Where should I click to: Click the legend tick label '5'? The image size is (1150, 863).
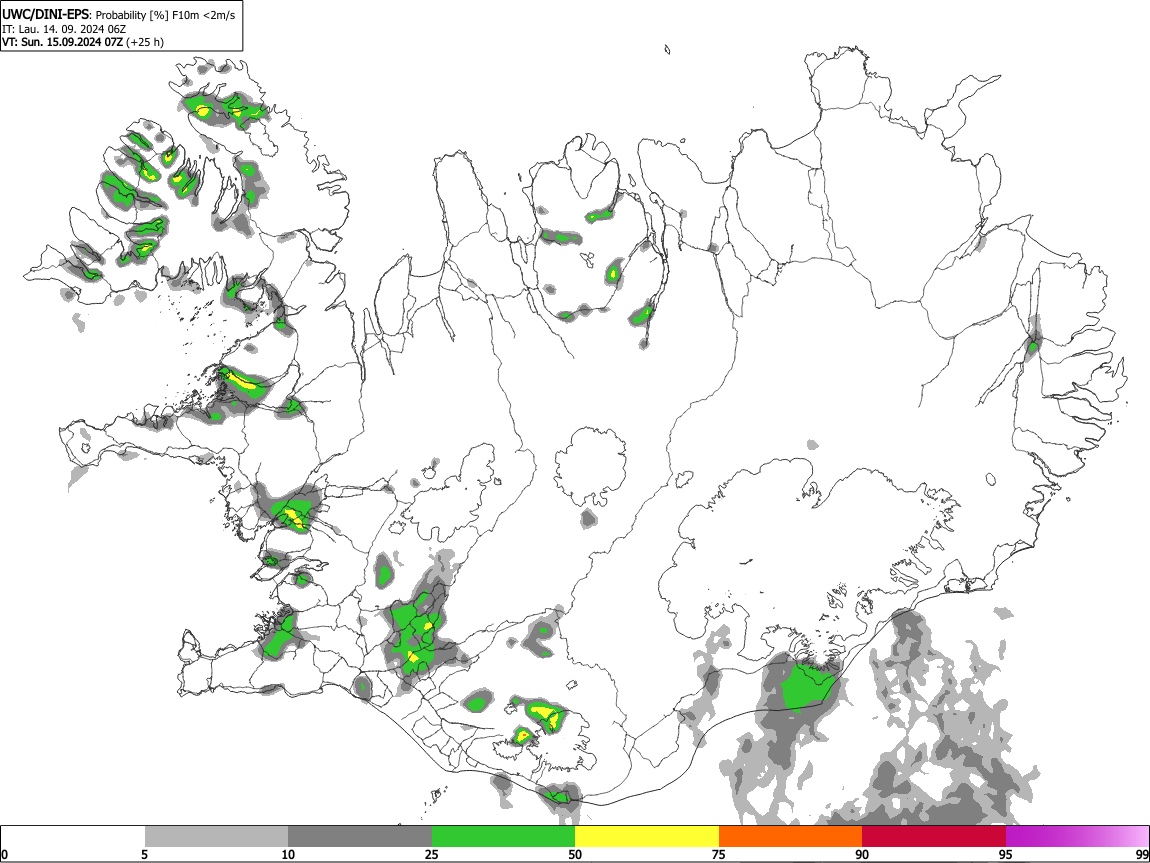(x=144, y=855)
